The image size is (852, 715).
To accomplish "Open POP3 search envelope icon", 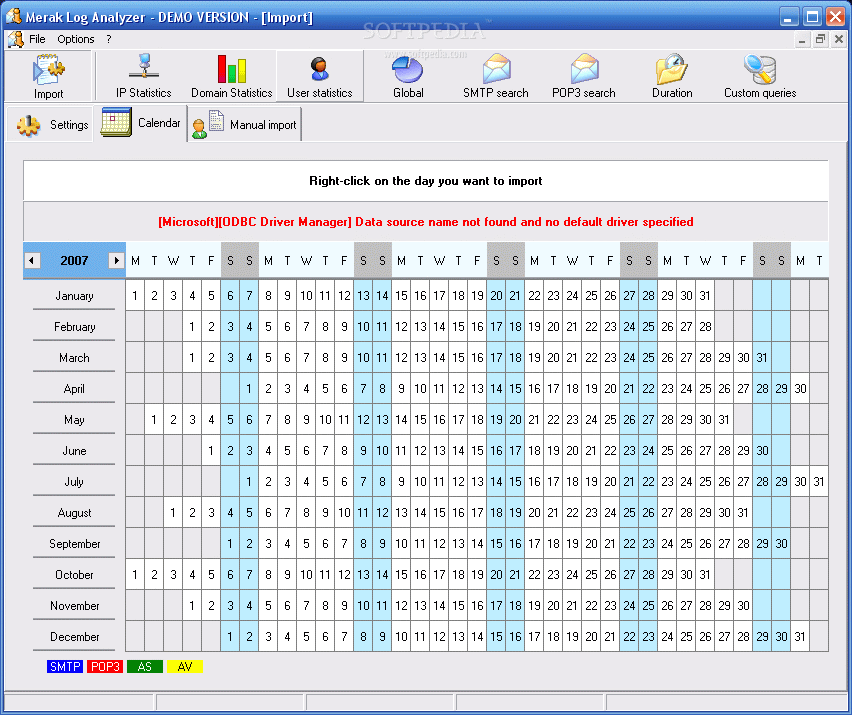I will [584, 68].
